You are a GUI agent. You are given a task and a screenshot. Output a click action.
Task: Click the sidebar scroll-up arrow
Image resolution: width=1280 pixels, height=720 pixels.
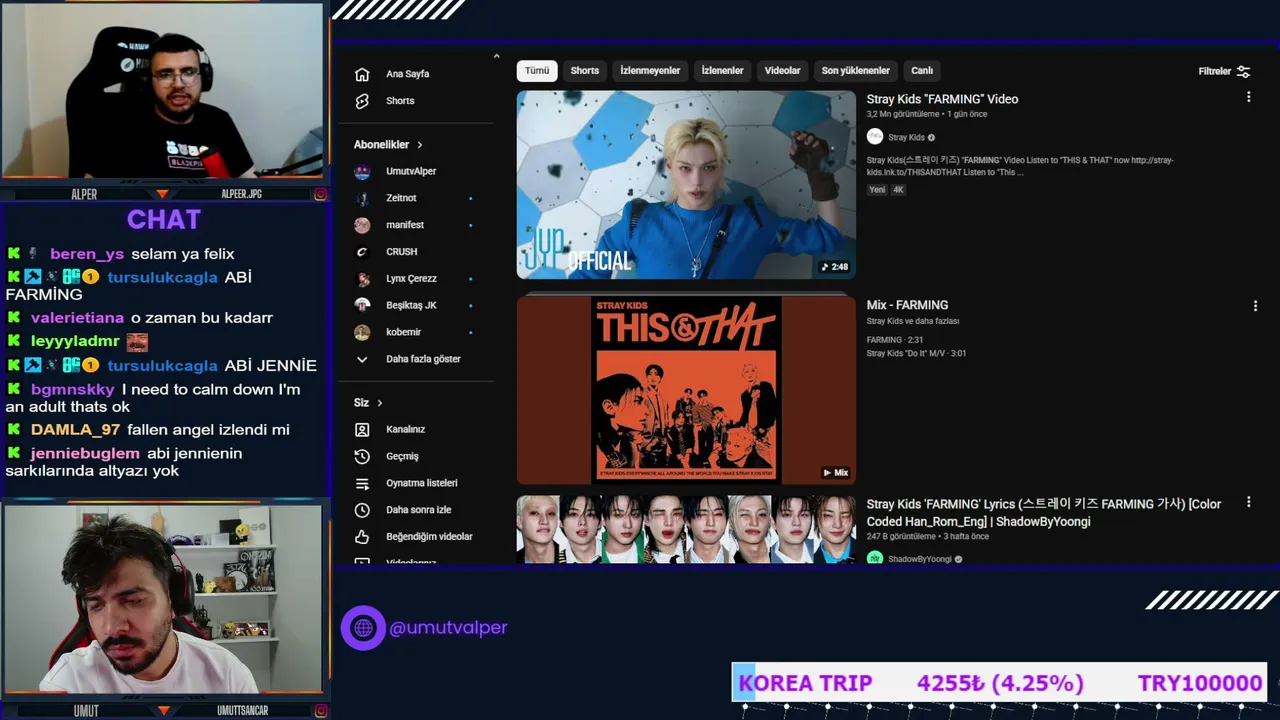coord(496,57)
